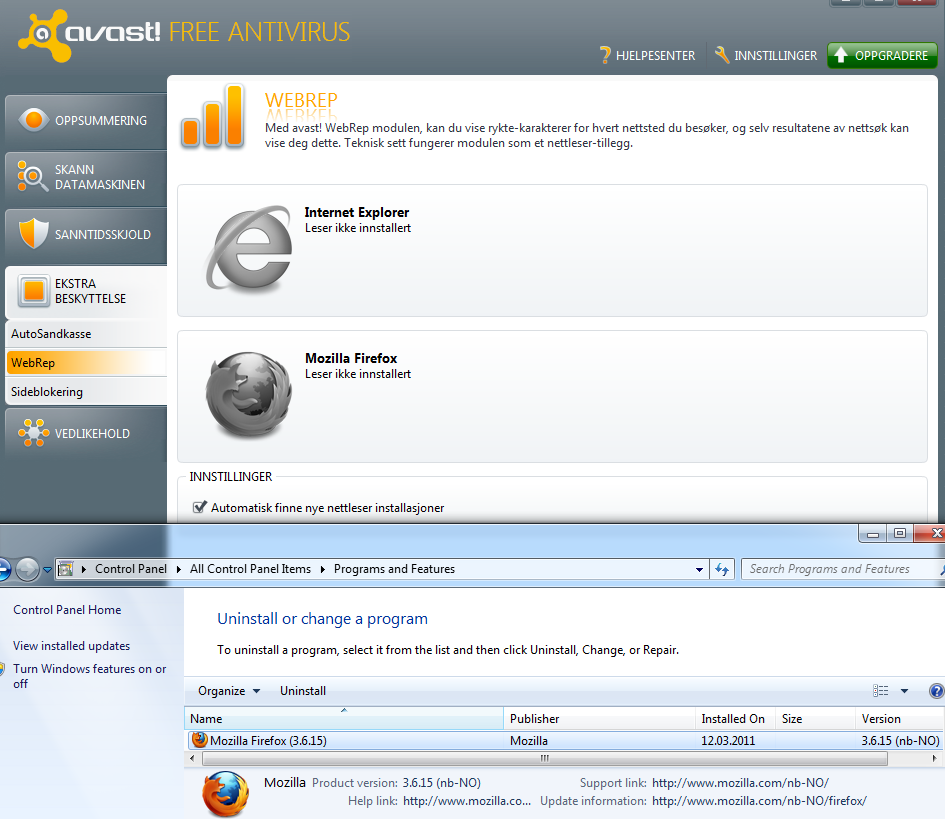
Task: Click the Vedlikehold maintenance icon
Action: click(33, 433)
